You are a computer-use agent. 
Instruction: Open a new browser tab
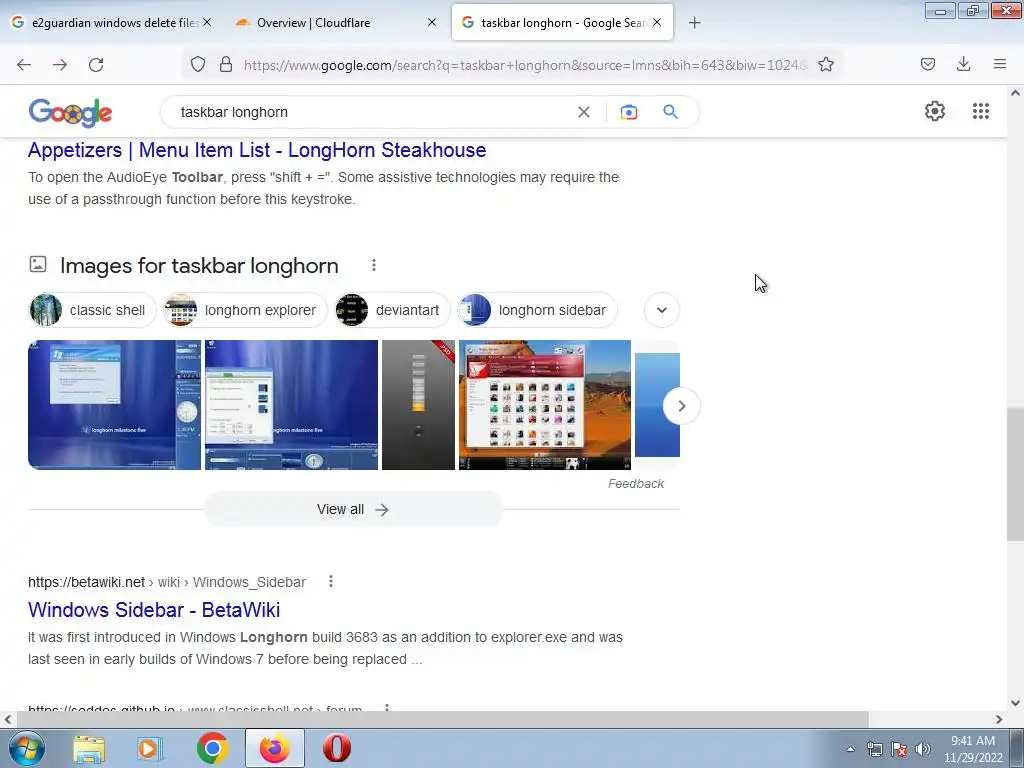695,23
